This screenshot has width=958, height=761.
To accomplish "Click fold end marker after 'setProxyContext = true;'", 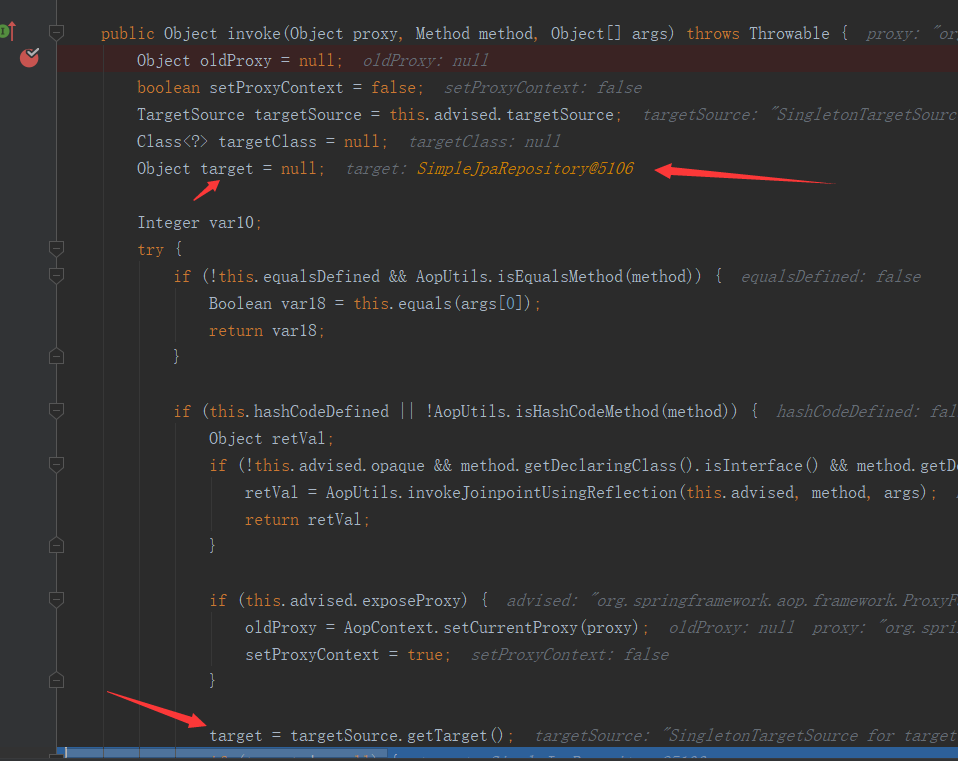I will [x=56, y=680].
